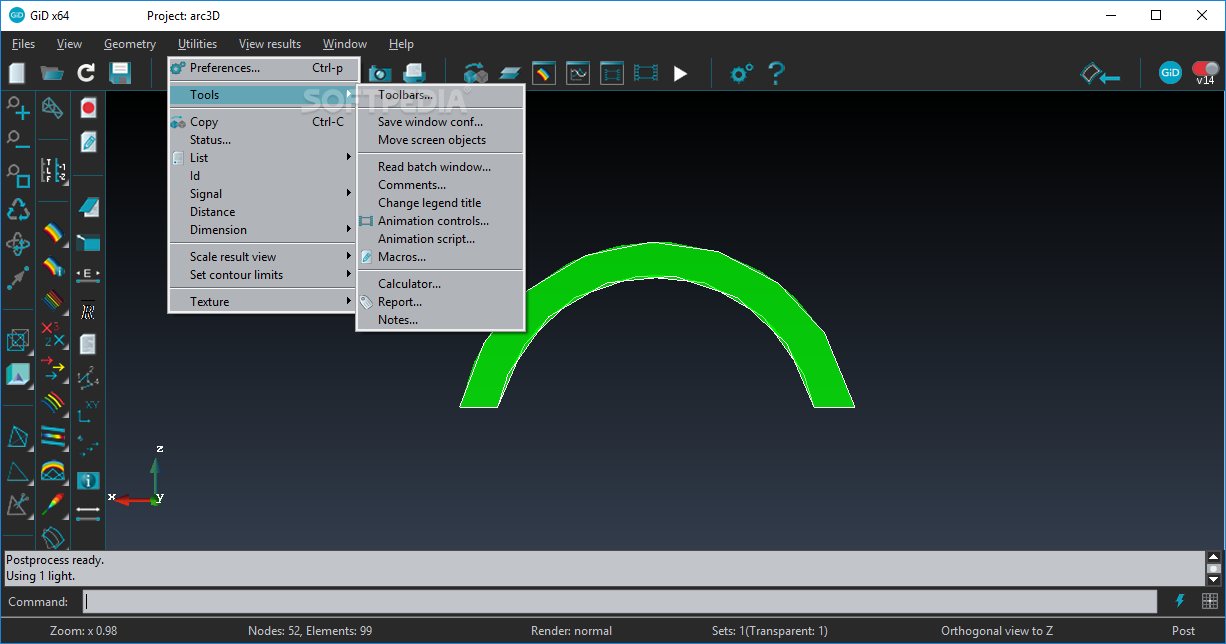Select Move screen objects entry
The height and width of the screenshot is (644, 1226).
(440, 140)
